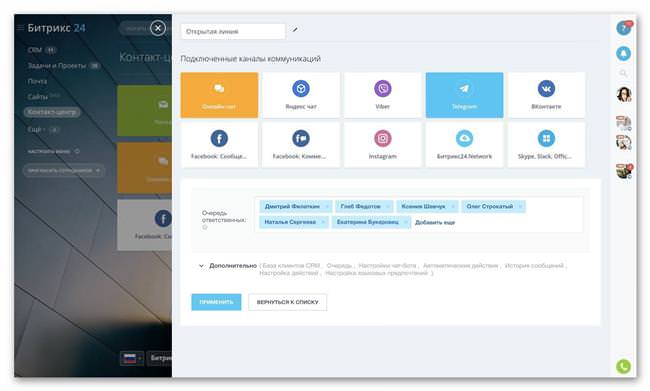Go to Задачи и Проекты menu item
650x391 pixels.
[x=57, y=66]
